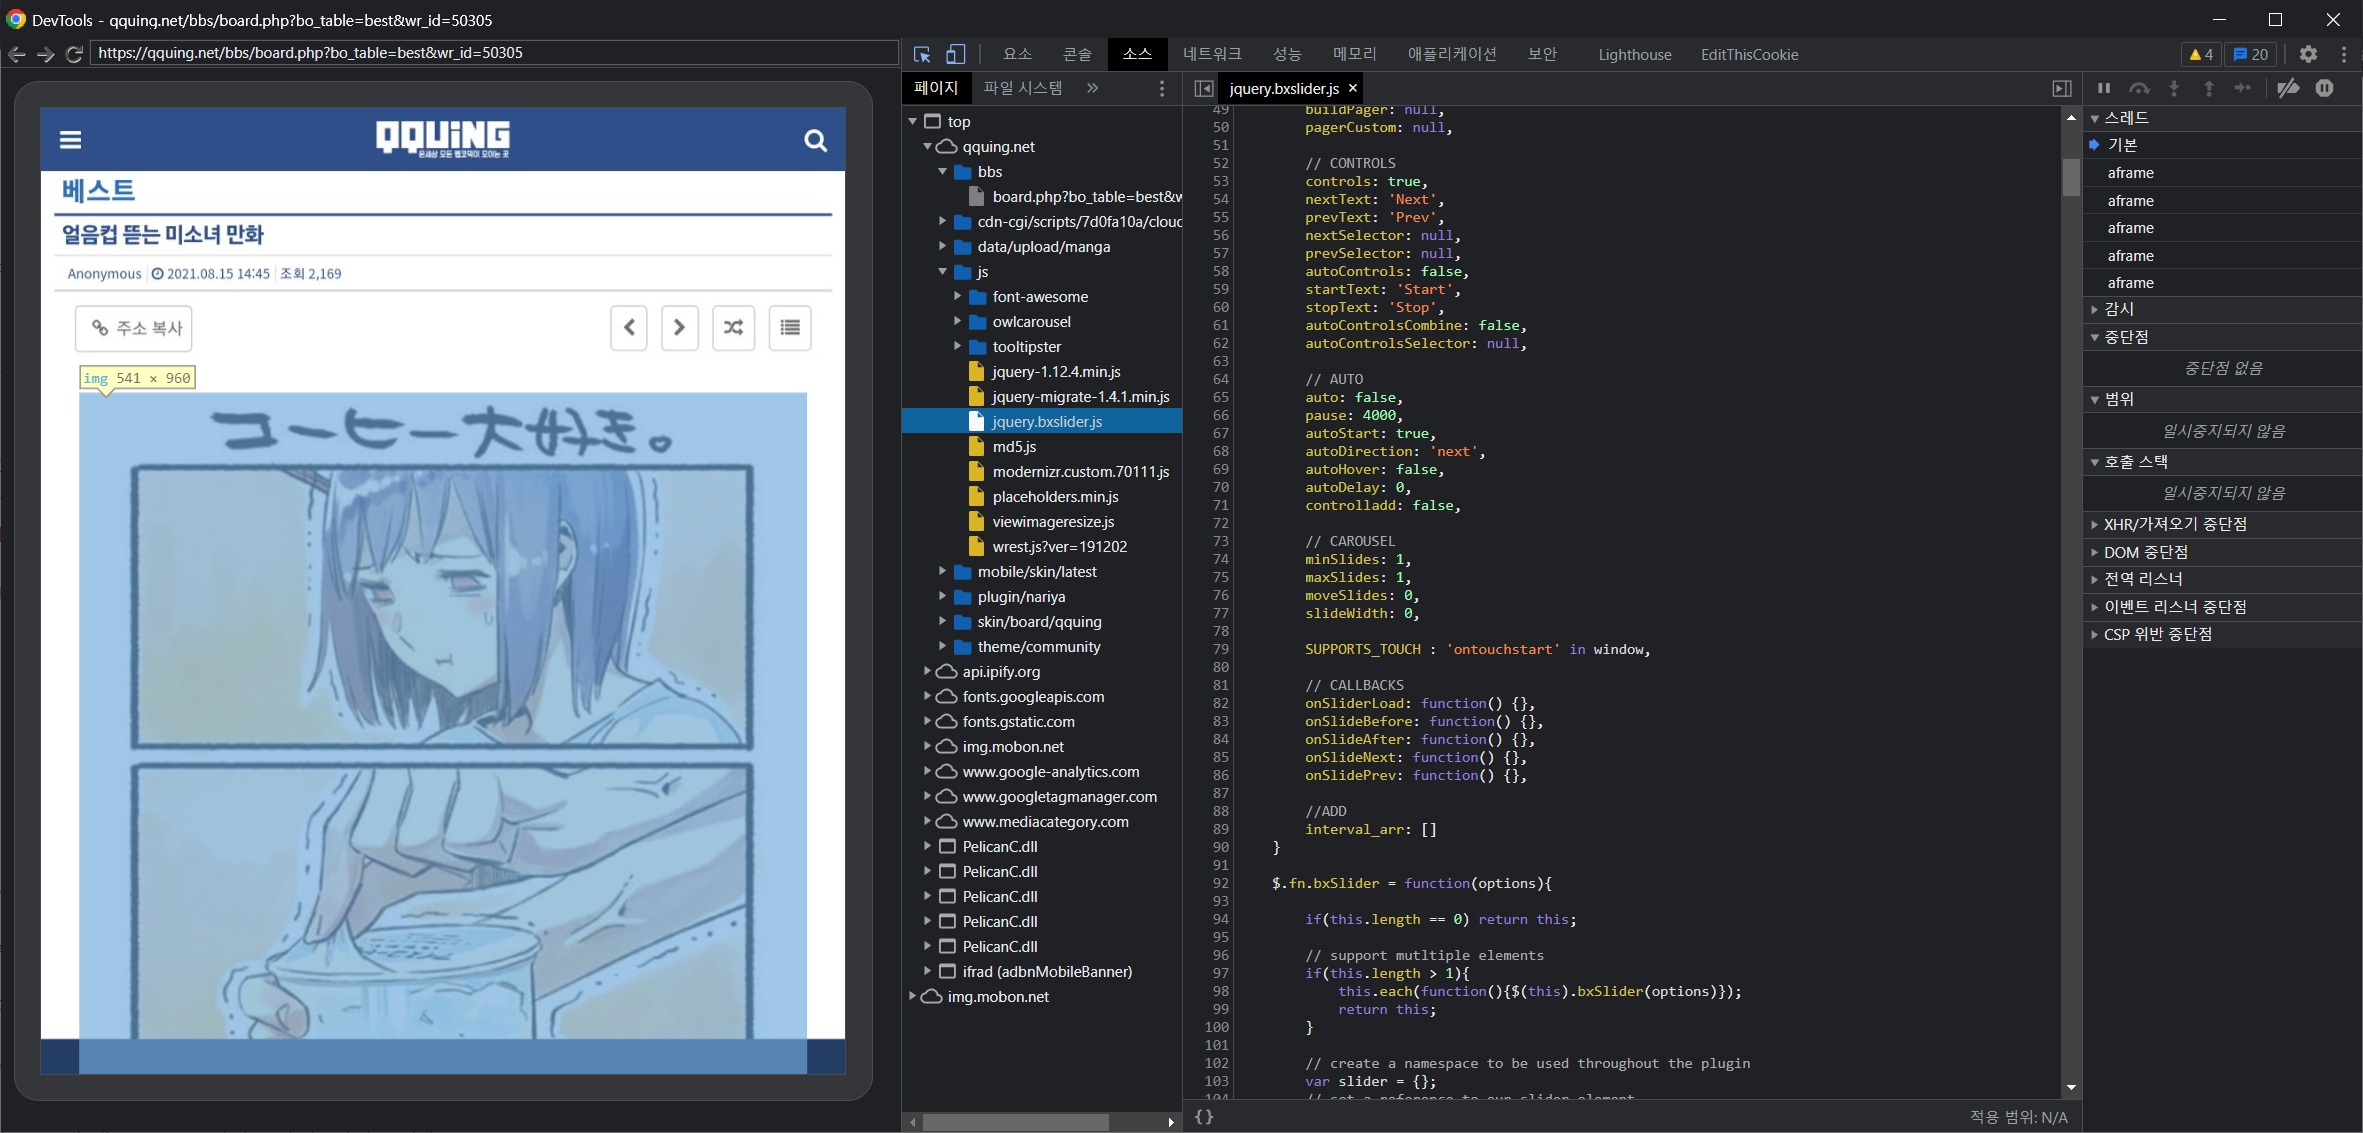Toggle the device toolbar icon
The width and height of the screenshot is (2363, 1133).
coord(956,55)
